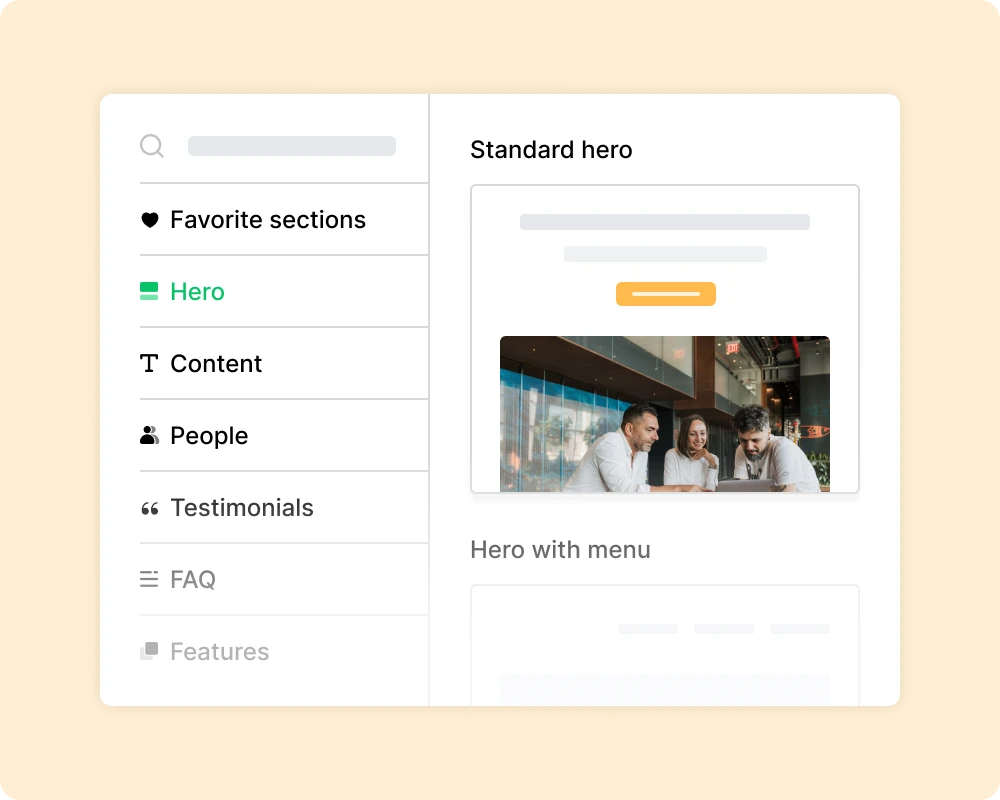Click the heart icon beside Favorite sections
Screen dimensions: 1000x800
[x=149, y=219]
